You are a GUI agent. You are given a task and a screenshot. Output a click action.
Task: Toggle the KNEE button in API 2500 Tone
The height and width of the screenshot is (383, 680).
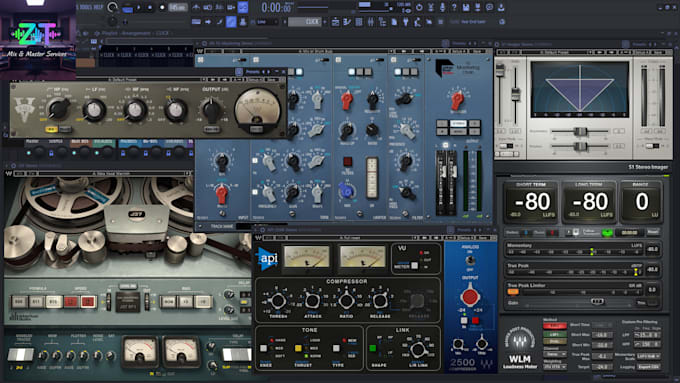[263, 348]
